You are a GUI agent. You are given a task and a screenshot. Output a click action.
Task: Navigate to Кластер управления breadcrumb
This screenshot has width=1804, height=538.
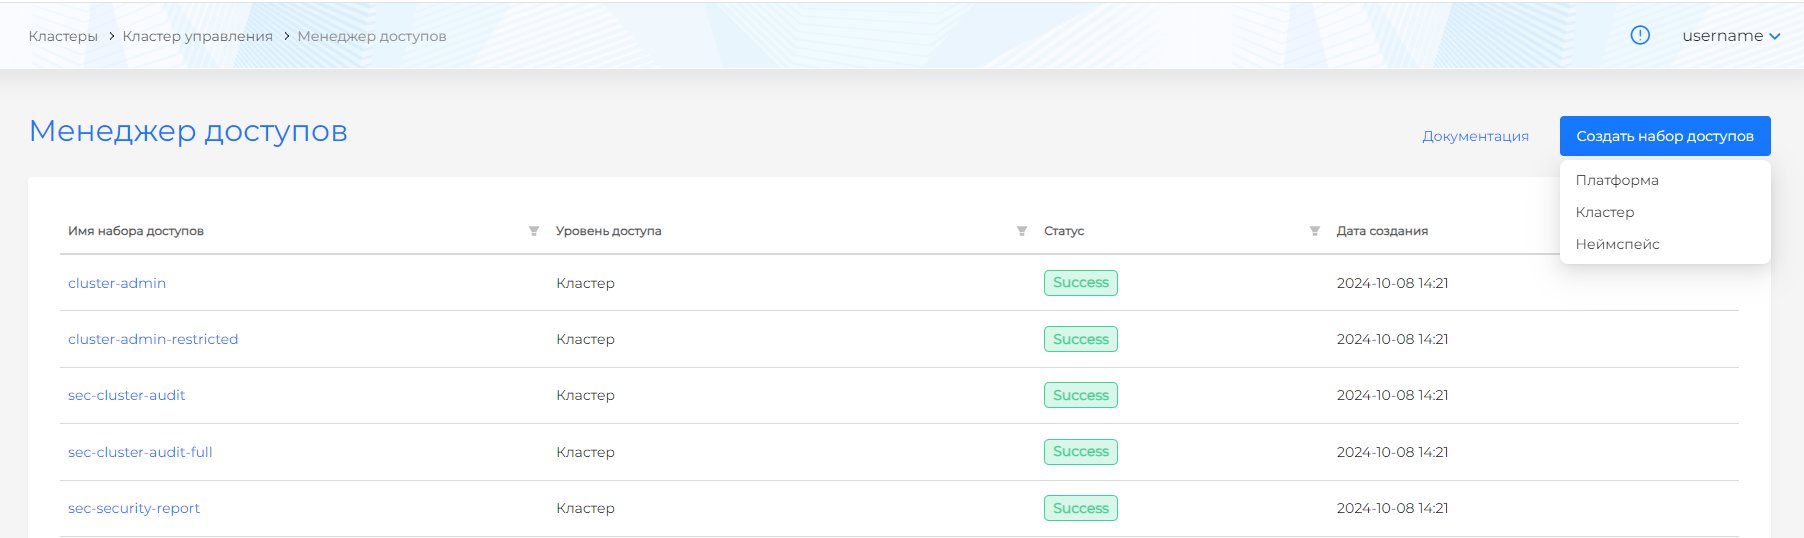click(197, 36)
